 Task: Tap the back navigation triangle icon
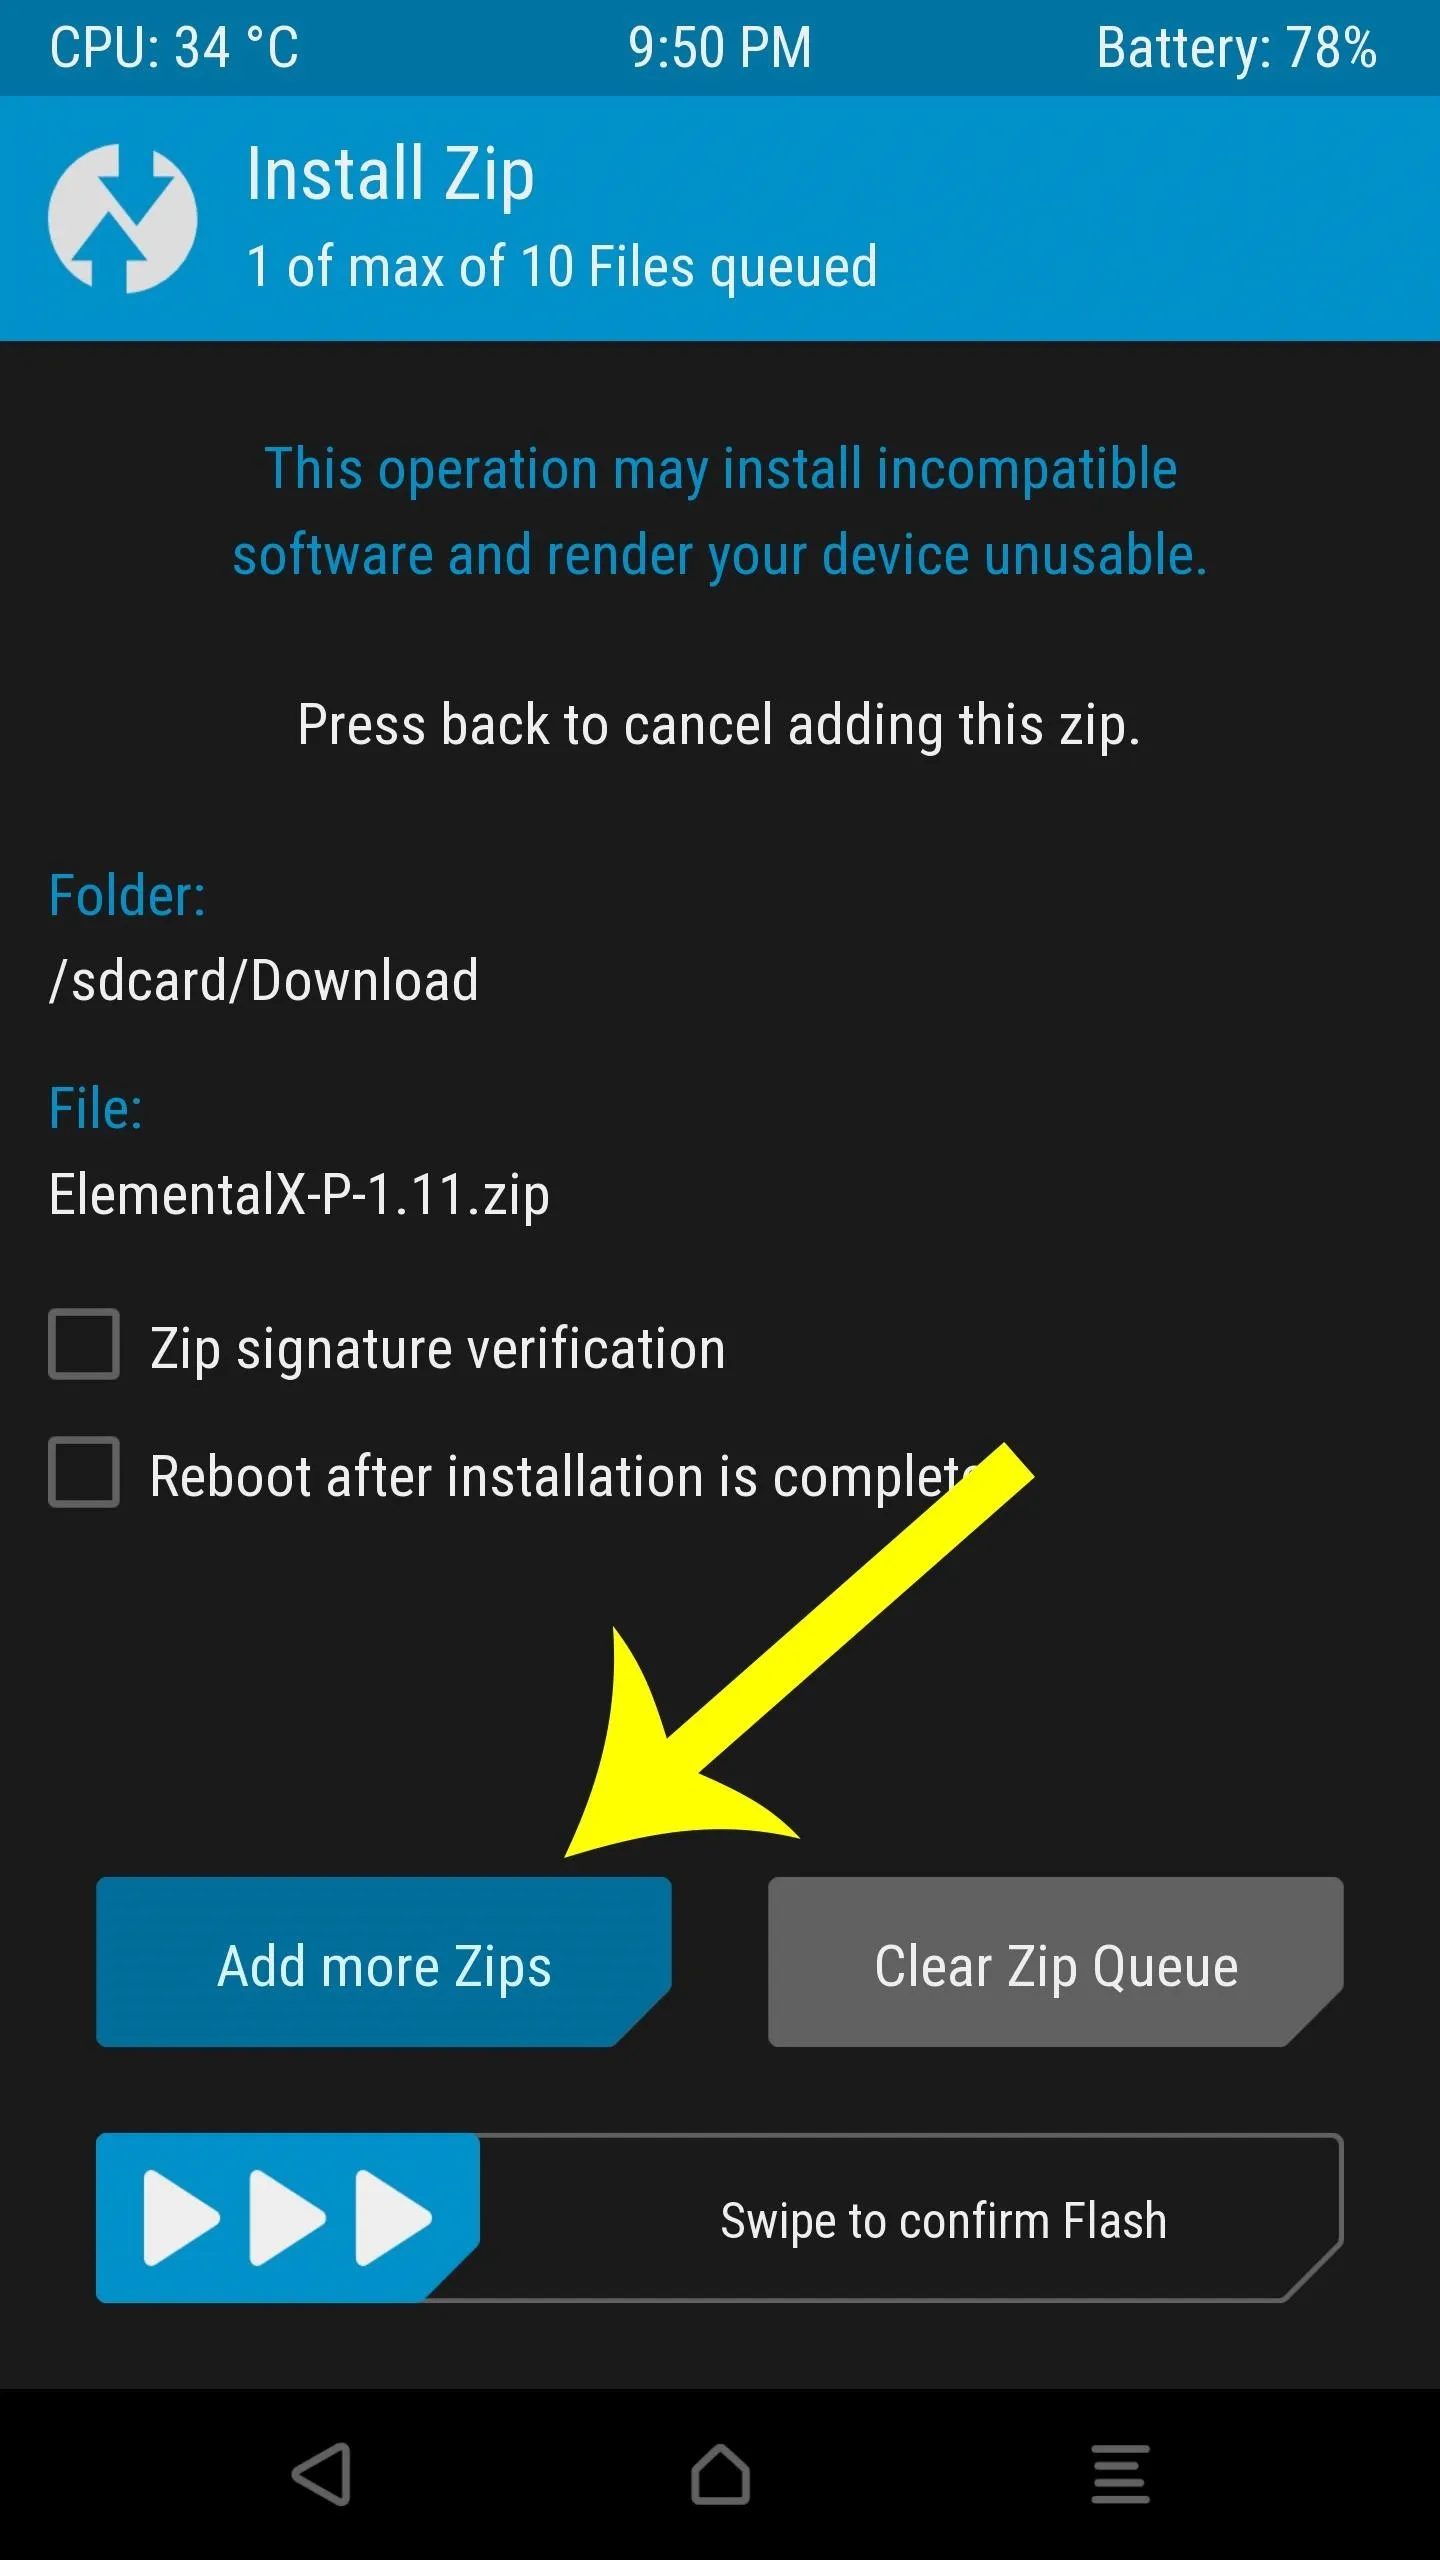321,2473
